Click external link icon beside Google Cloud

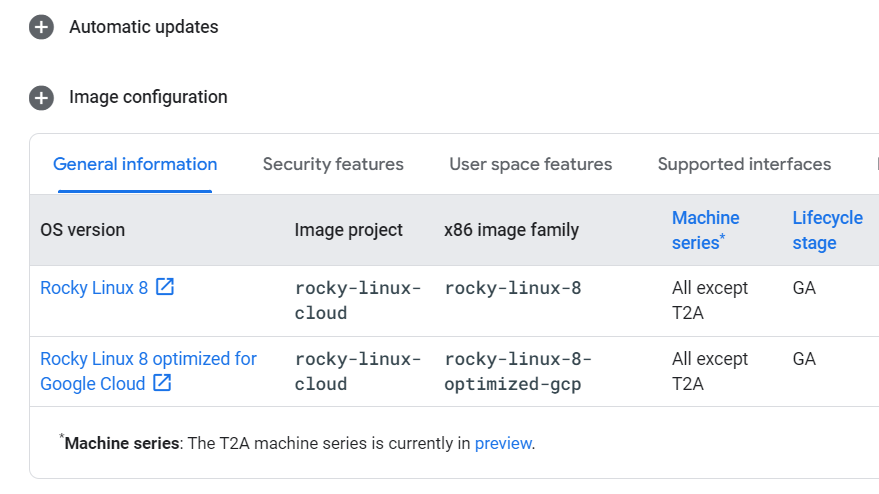click(x=162, y=383)
